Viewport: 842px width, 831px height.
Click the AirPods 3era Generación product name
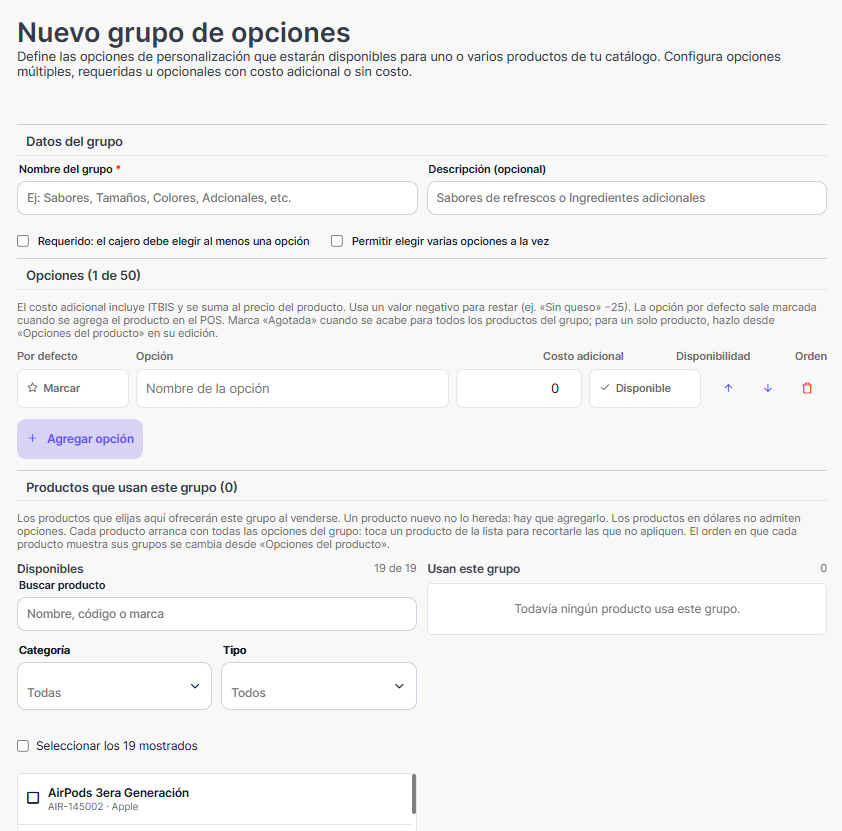tap(118, 792)
